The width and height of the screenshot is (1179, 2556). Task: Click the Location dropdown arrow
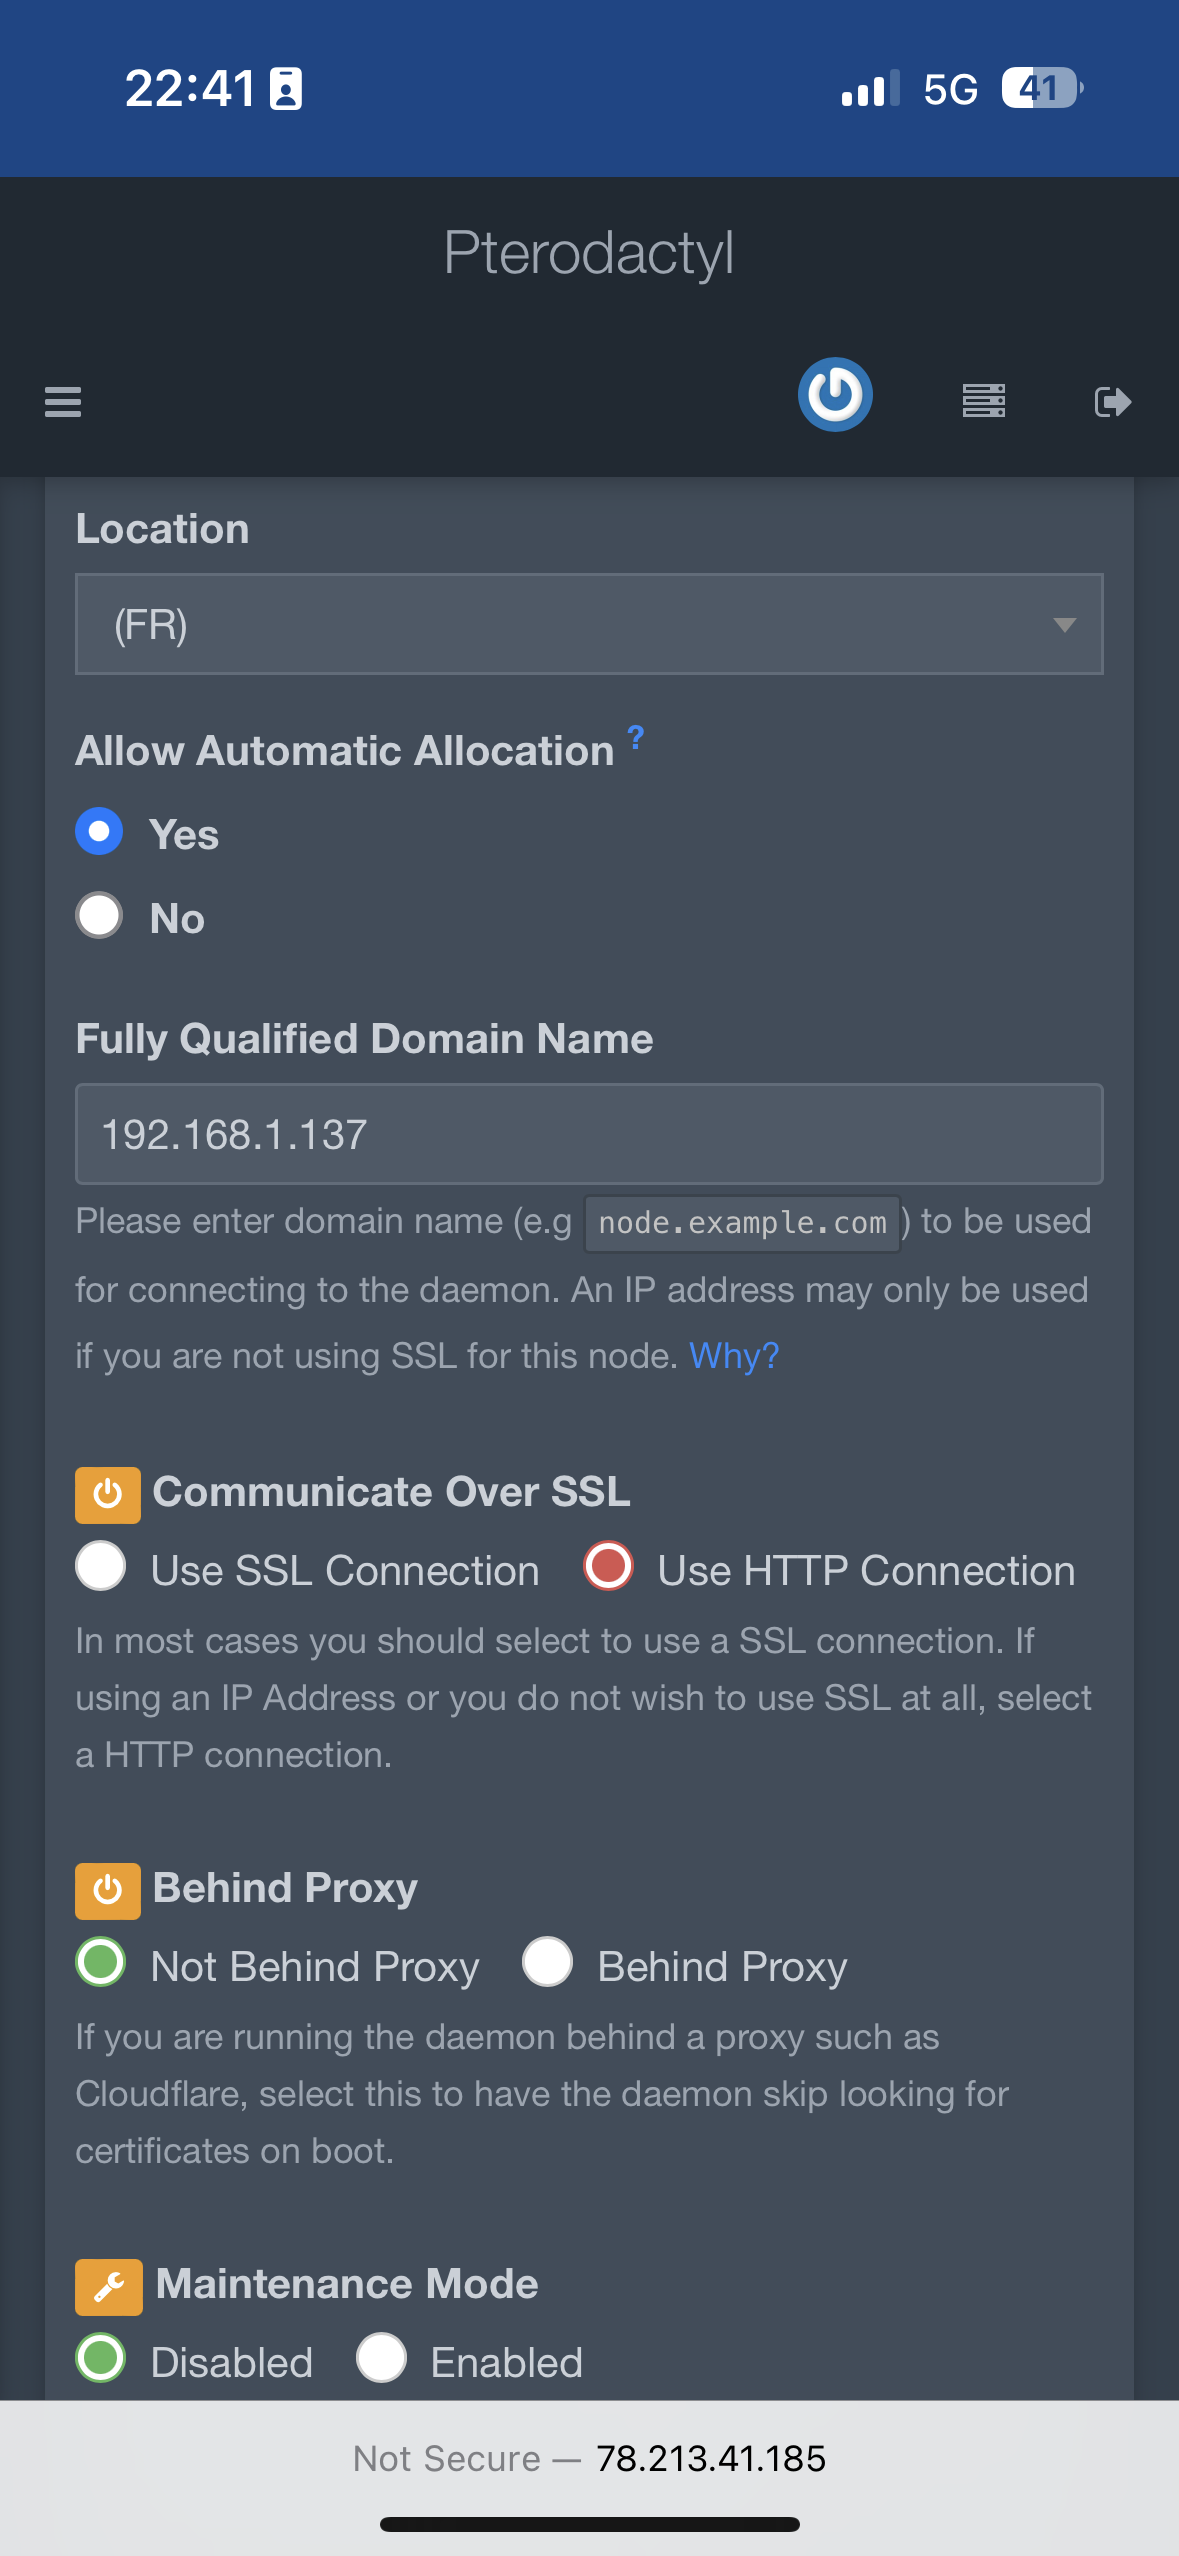pos(1064,625)
